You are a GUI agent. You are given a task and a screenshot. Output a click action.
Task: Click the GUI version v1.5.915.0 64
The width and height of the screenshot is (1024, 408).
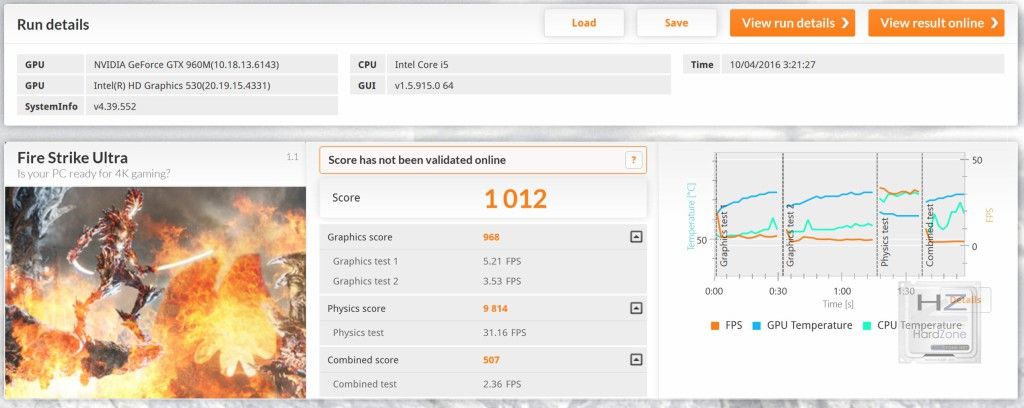click(x=529, y=85)
